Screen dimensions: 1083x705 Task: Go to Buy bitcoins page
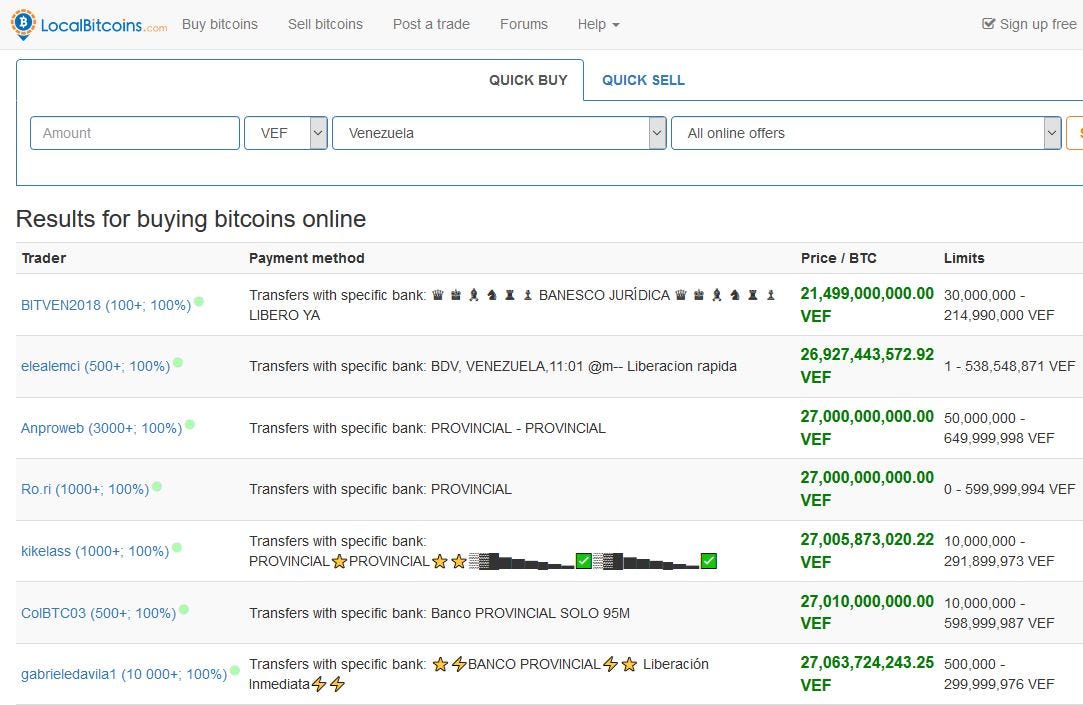point(220,24)
